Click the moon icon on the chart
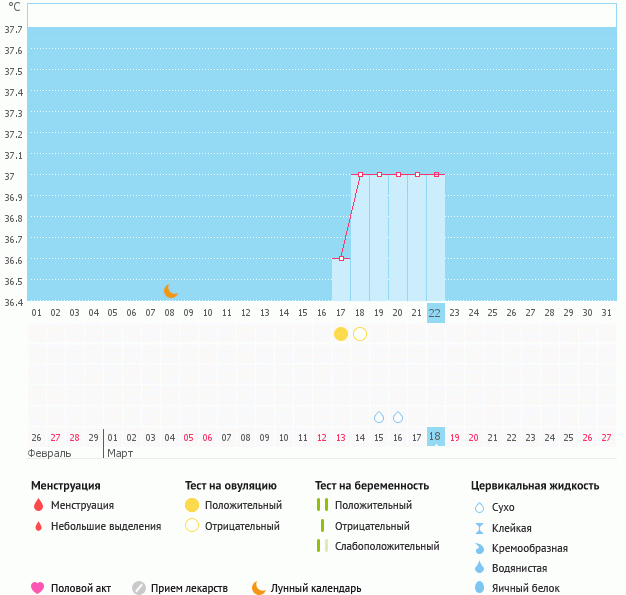Screen dimensions: 626x595 (x=171, y=291)
